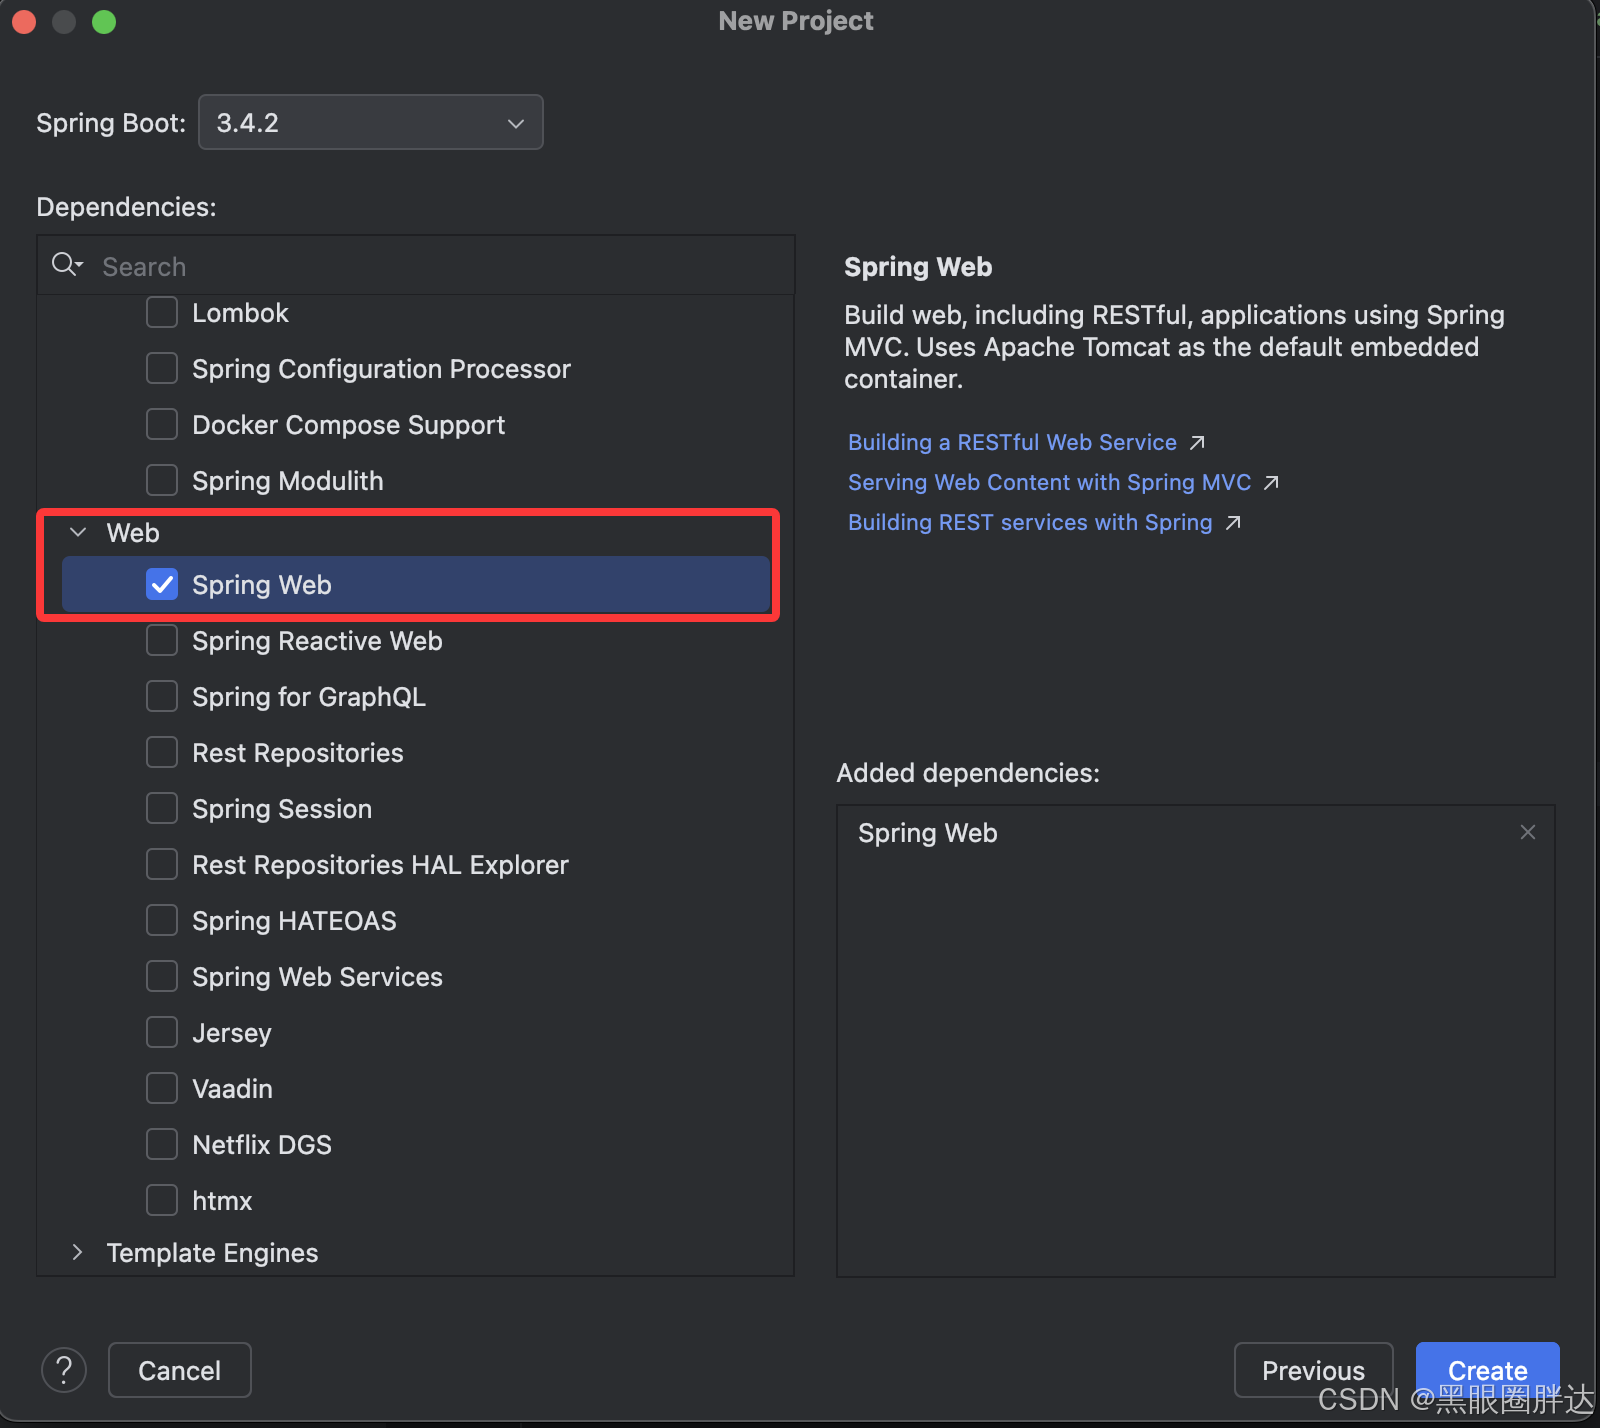Enable Netflix DGS checkbox
Viewport: 1600px width, 1428px height.
point(162,1144)
